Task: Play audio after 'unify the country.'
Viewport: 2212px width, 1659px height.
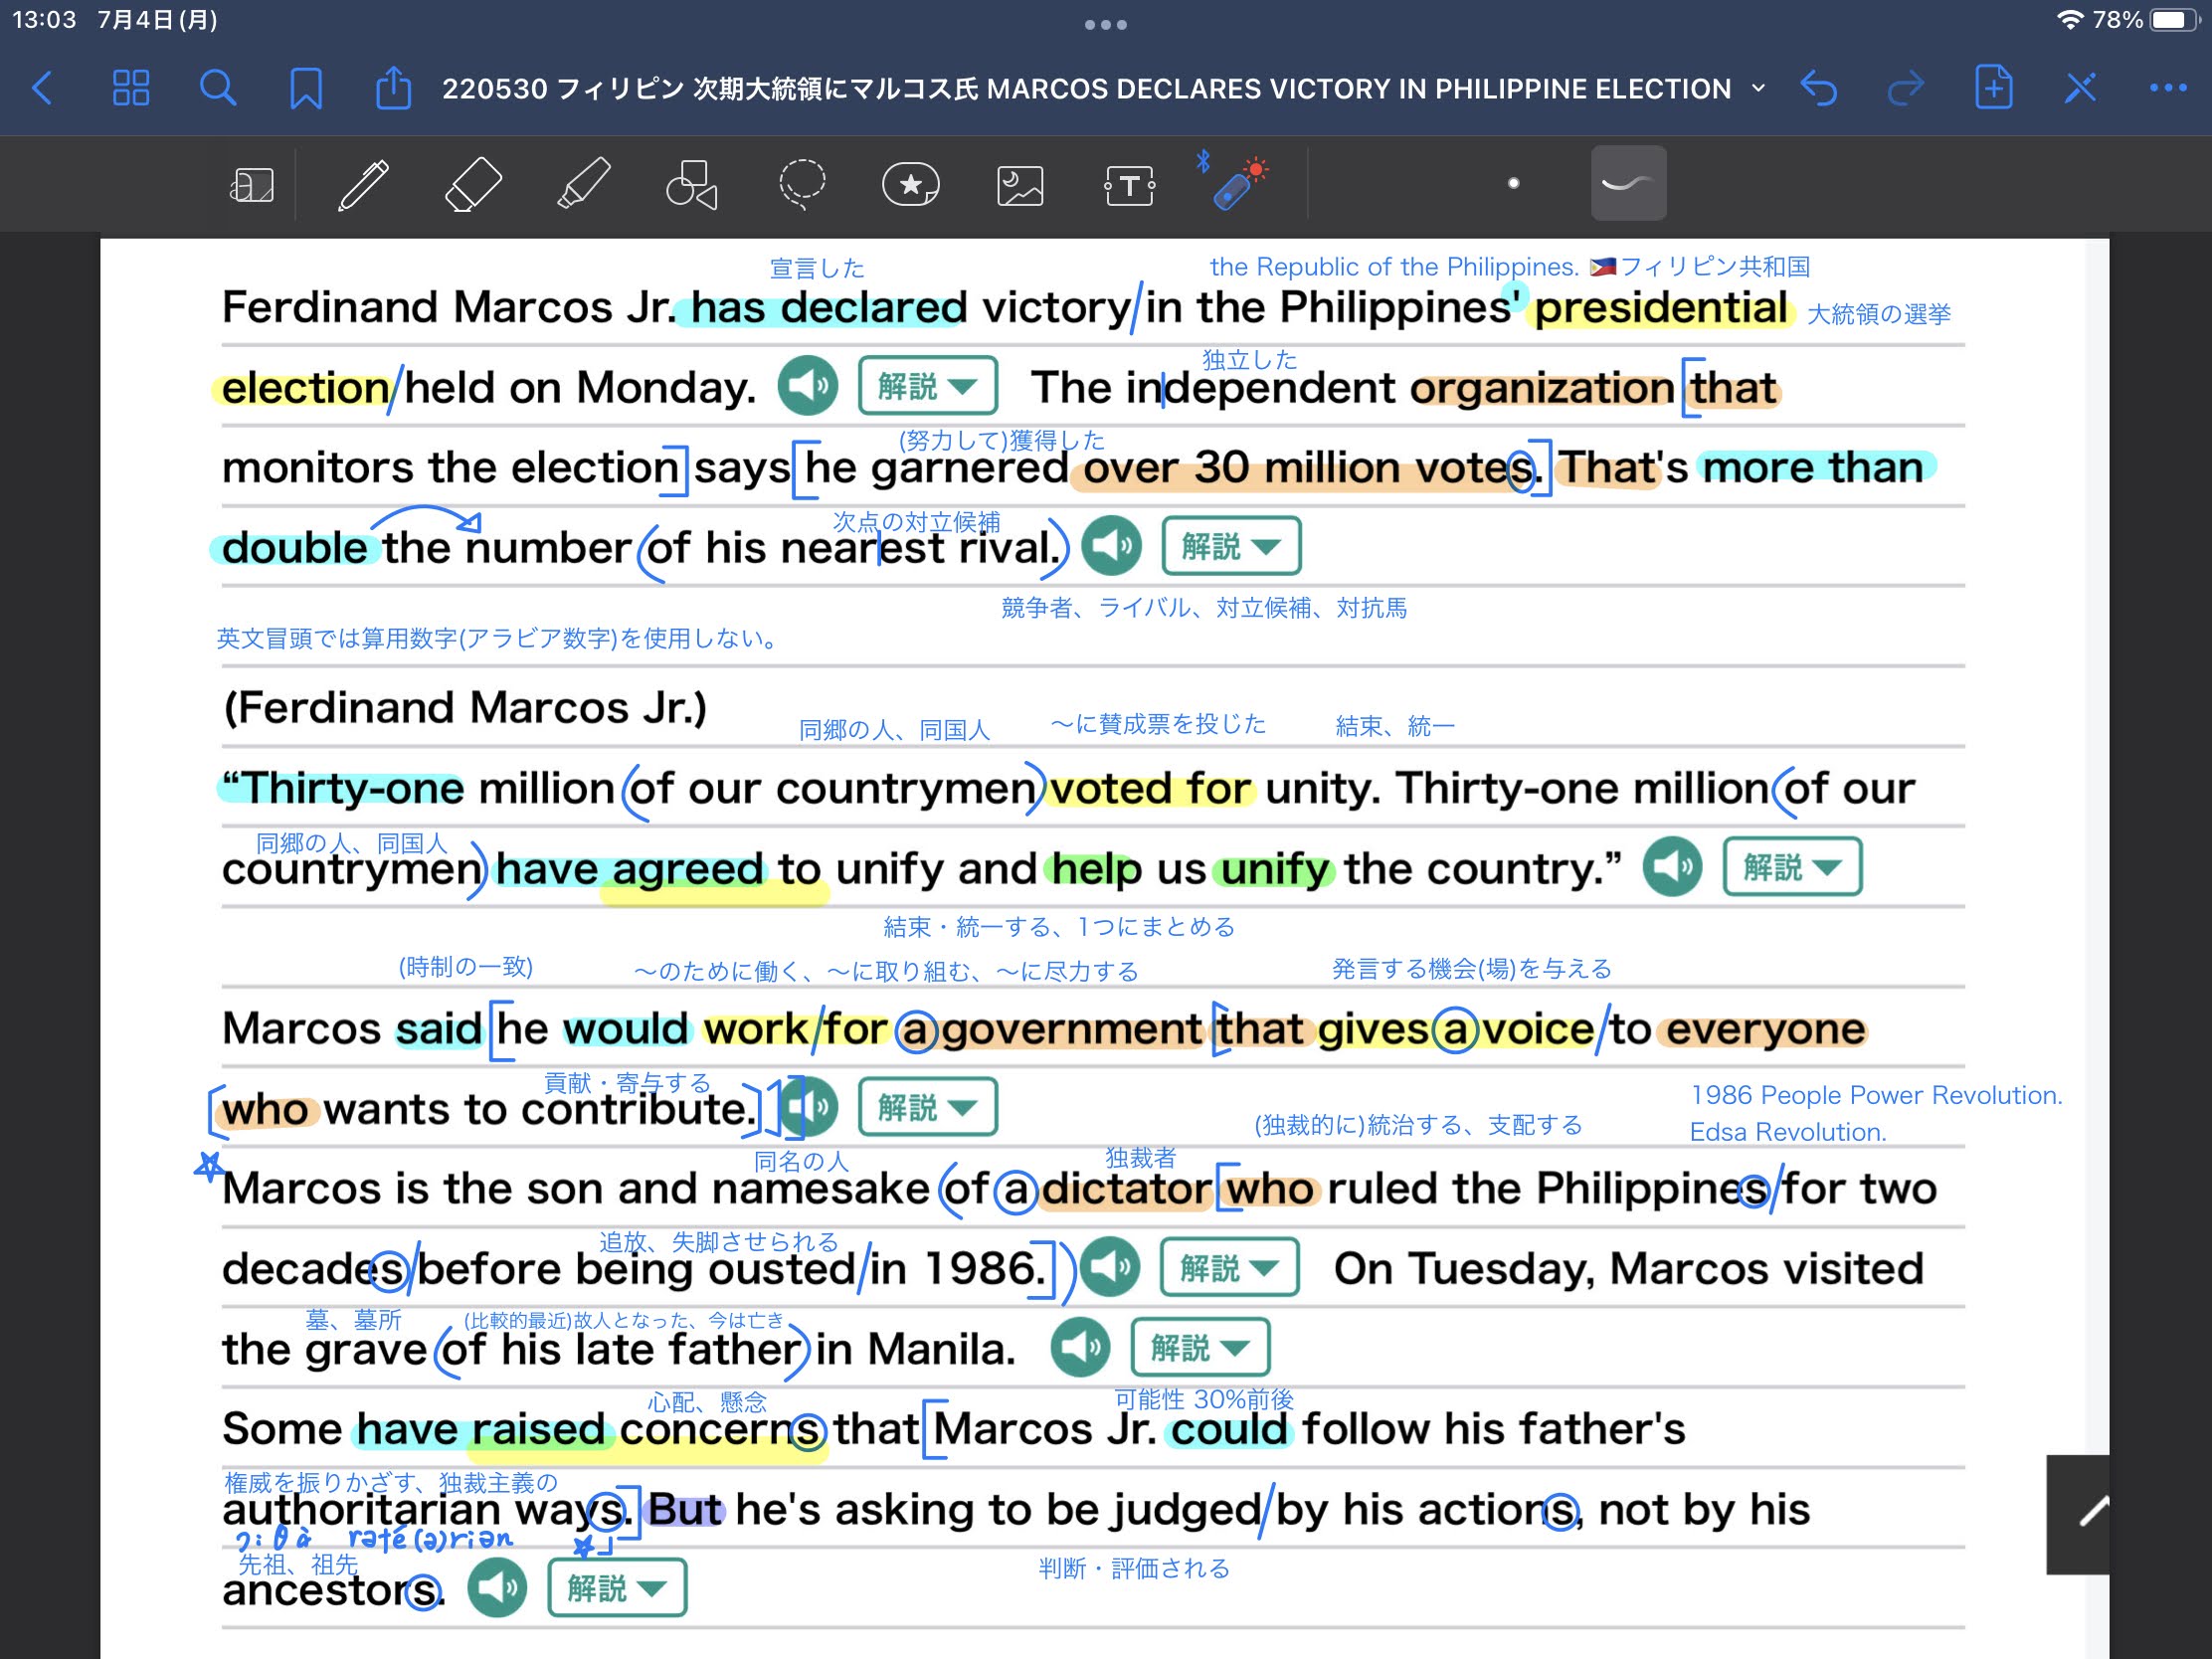Action: pyautogui.click(x=1672, y=867)
